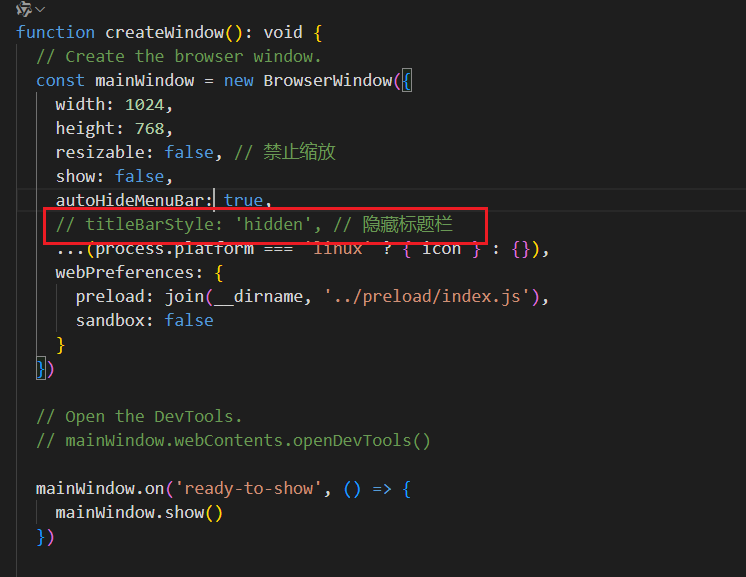This screenshot has width=746, height=577.
Task: Click the show() call in mainWindow.show()
Action: click(x=194, y=513)
